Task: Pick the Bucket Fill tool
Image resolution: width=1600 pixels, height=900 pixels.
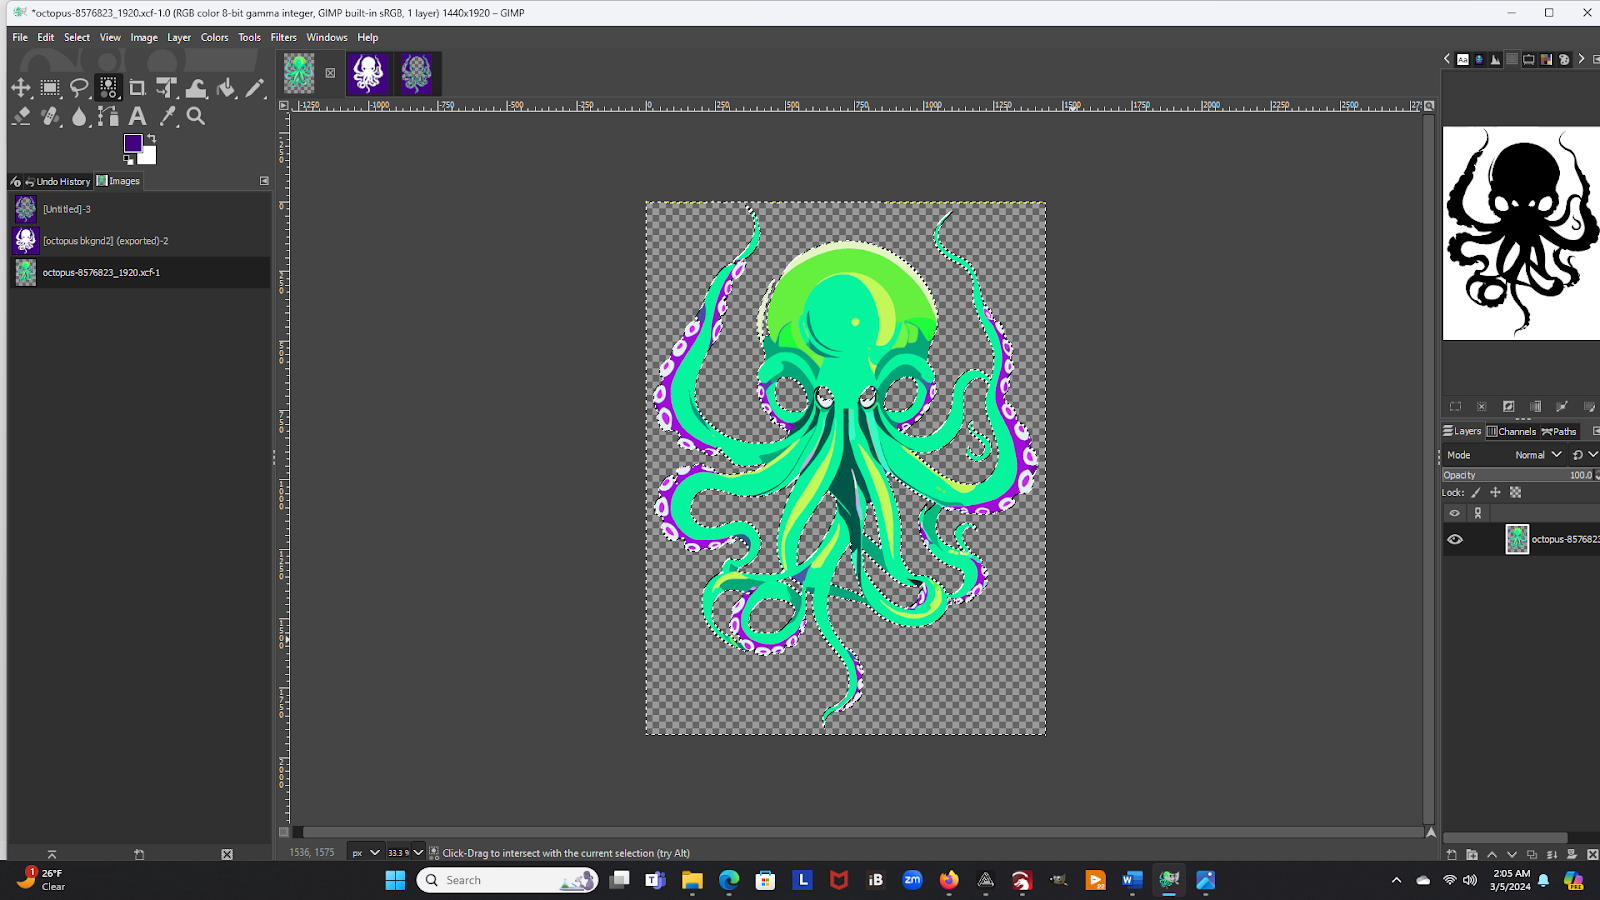Action: point(226,88)
